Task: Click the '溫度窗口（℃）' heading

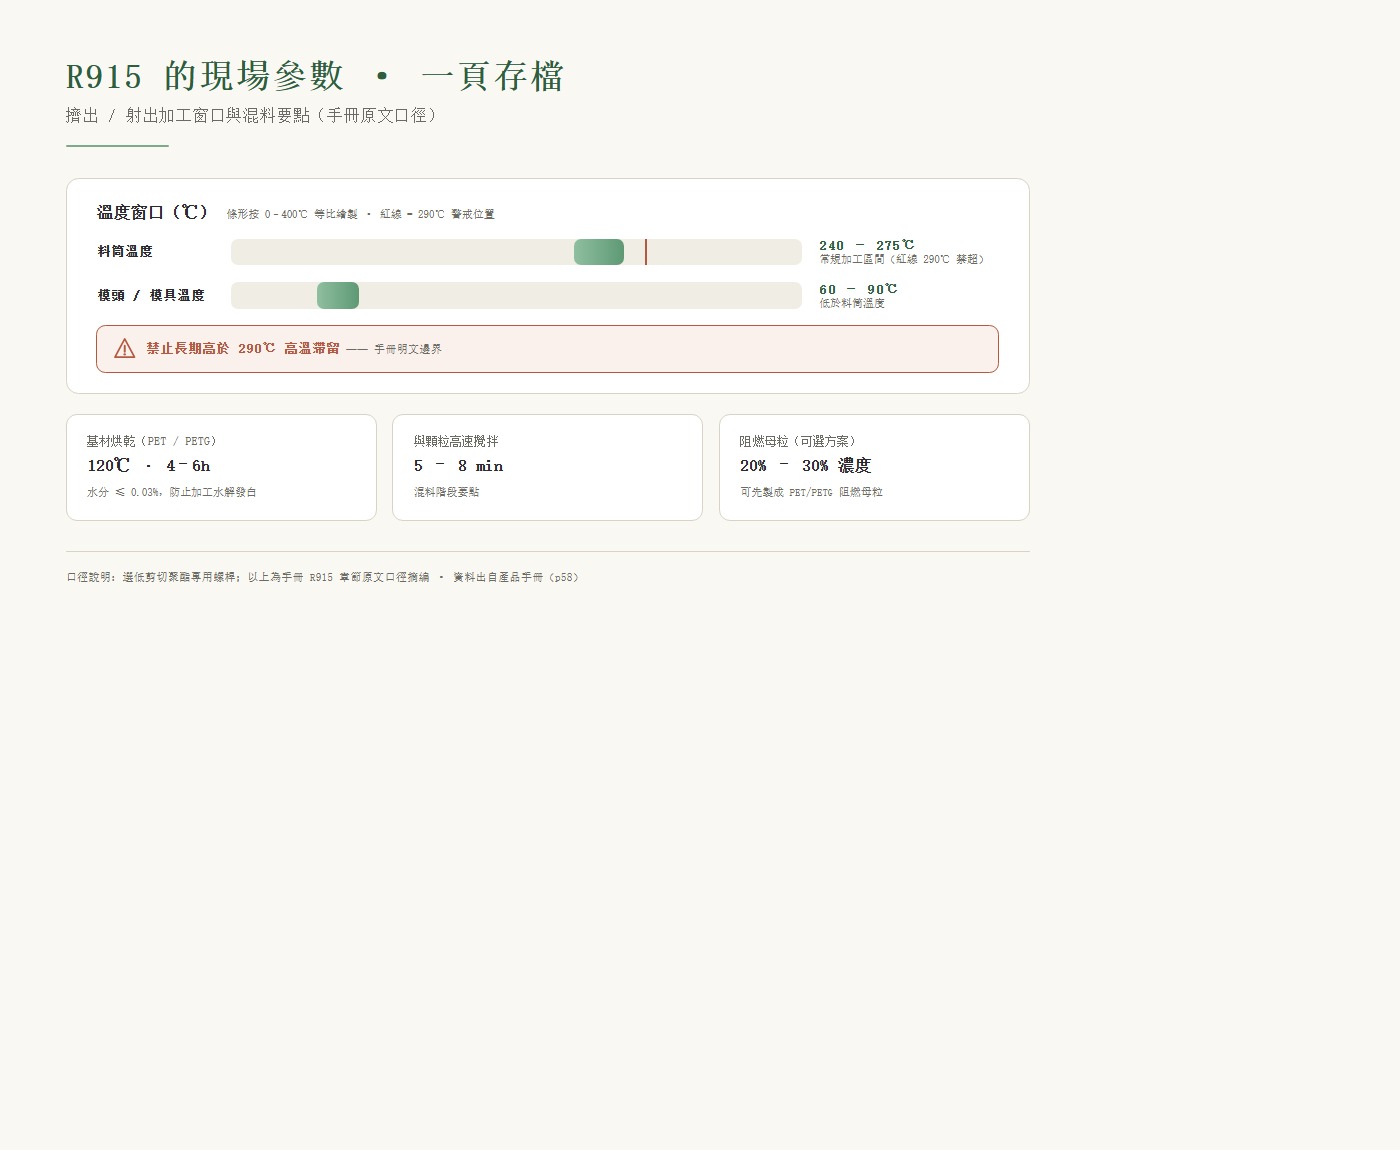Action: [153, 212]
